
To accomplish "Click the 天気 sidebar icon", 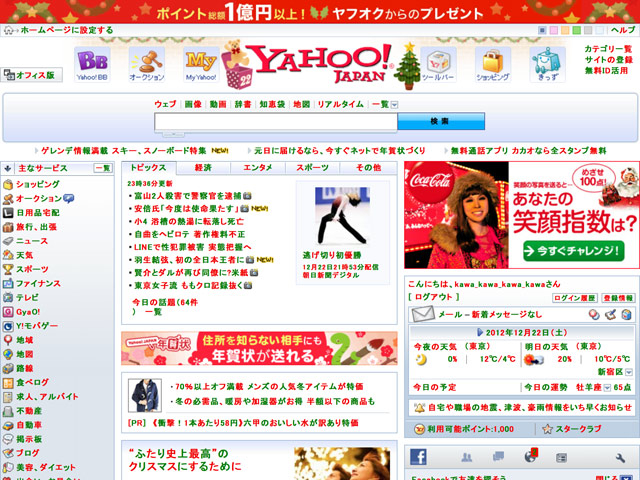I will 8,256.
